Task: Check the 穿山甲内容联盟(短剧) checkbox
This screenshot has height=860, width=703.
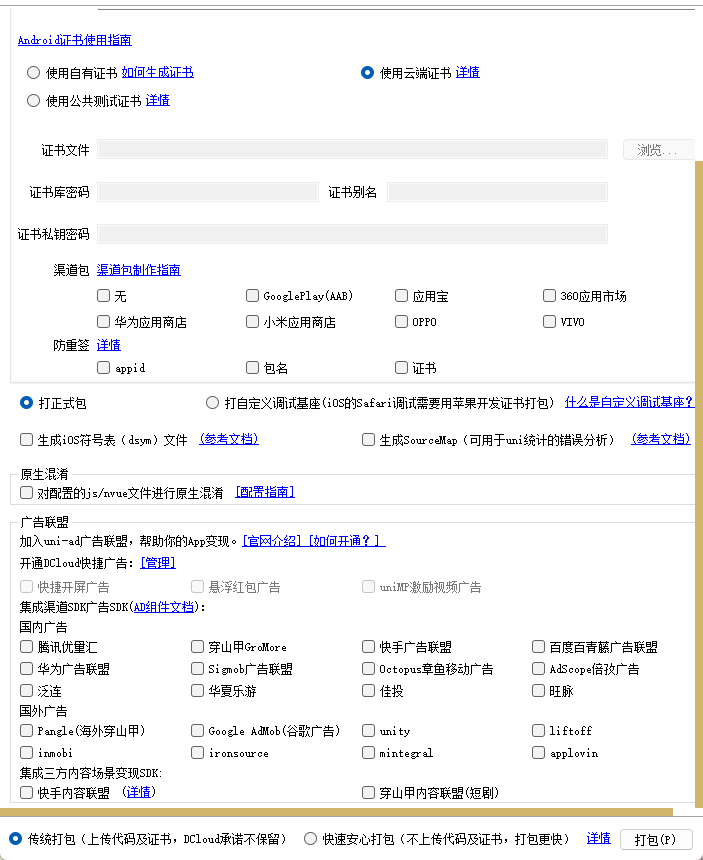Action: tap(368, 792)
